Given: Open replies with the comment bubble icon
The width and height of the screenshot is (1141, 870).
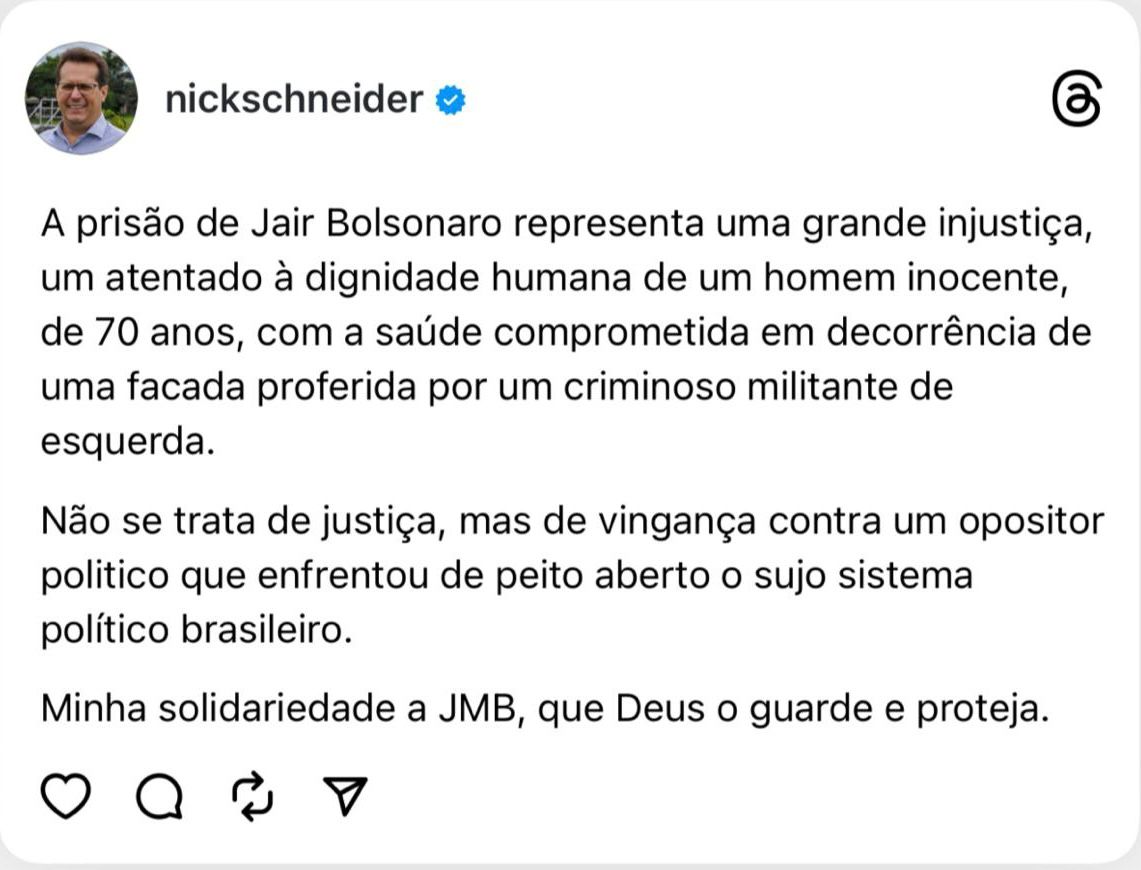Looking at the screenshot, I should click(x=159, y=797).
